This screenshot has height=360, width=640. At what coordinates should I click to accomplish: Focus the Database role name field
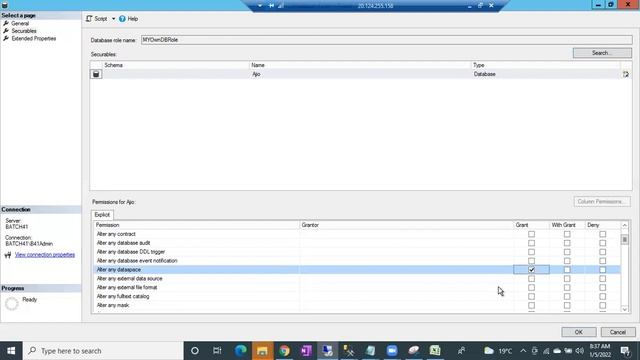point(387,40)
